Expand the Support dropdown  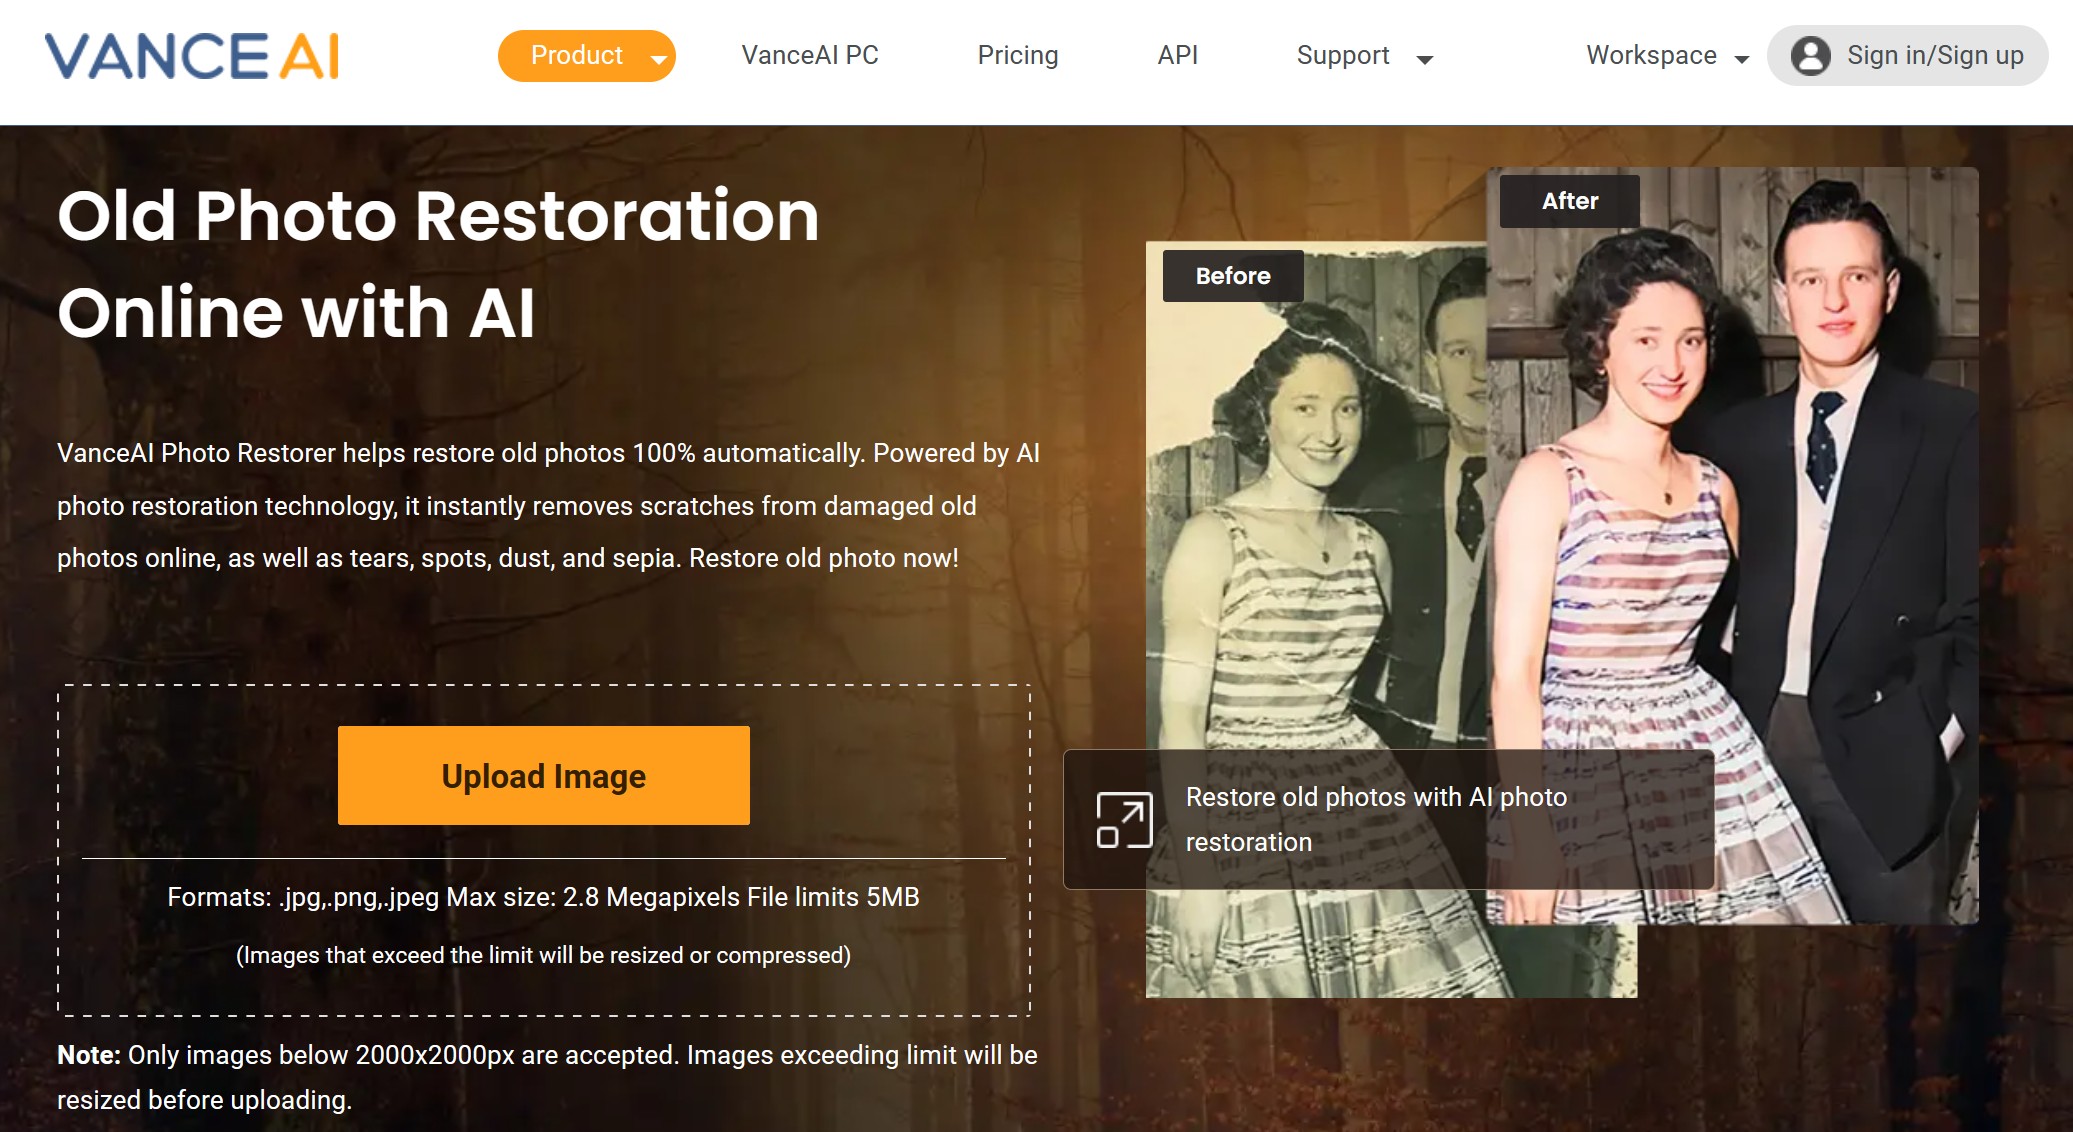click(x=1425, y=57)
